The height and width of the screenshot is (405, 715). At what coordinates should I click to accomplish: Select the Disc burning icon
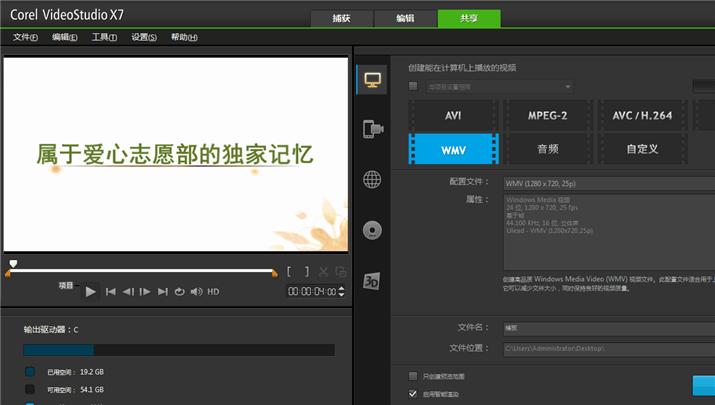(372, 230)
